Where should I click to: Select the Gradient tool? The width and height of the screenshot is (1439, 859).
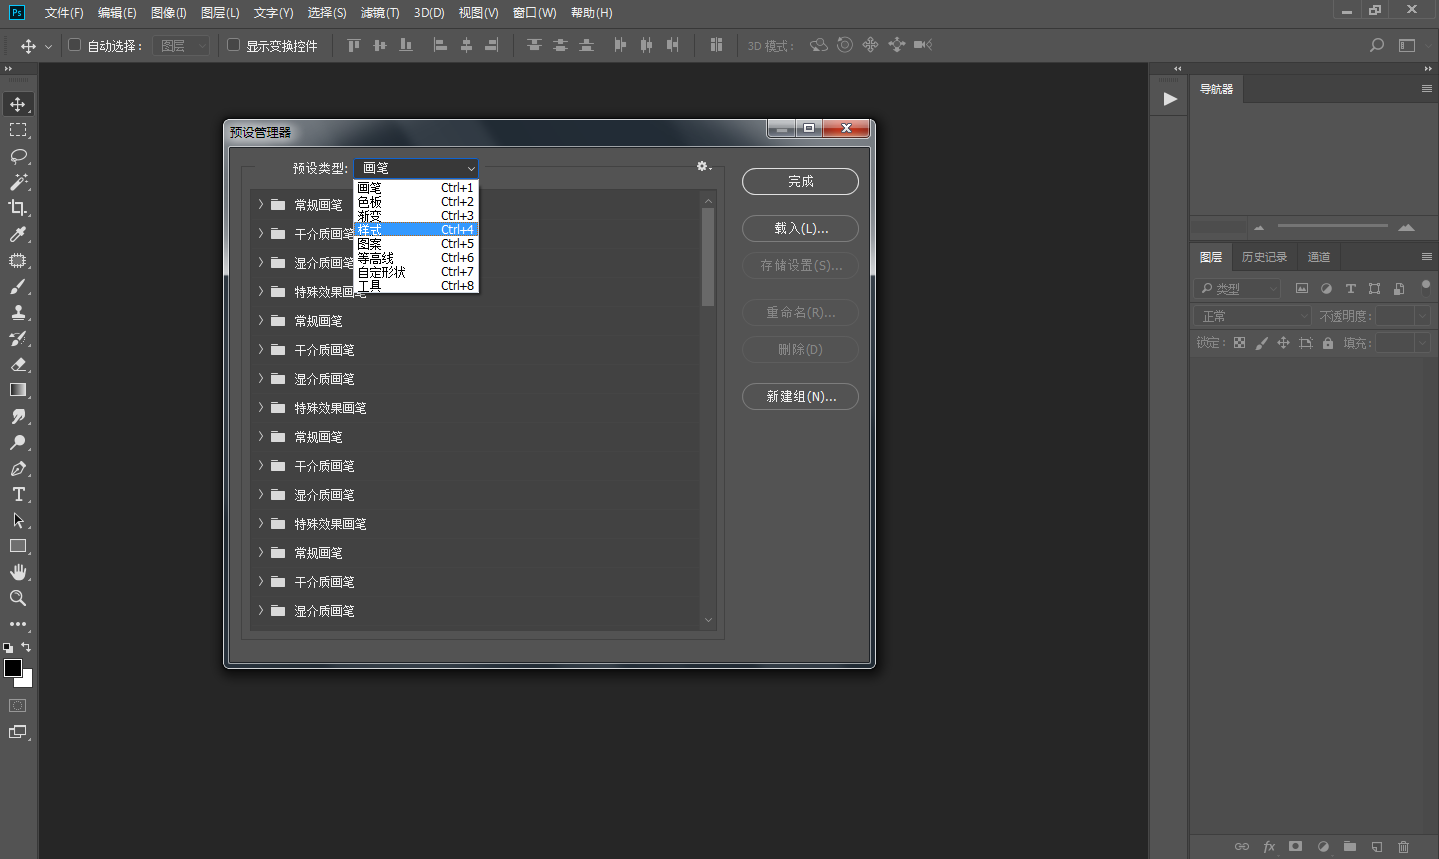pos(18,390)
